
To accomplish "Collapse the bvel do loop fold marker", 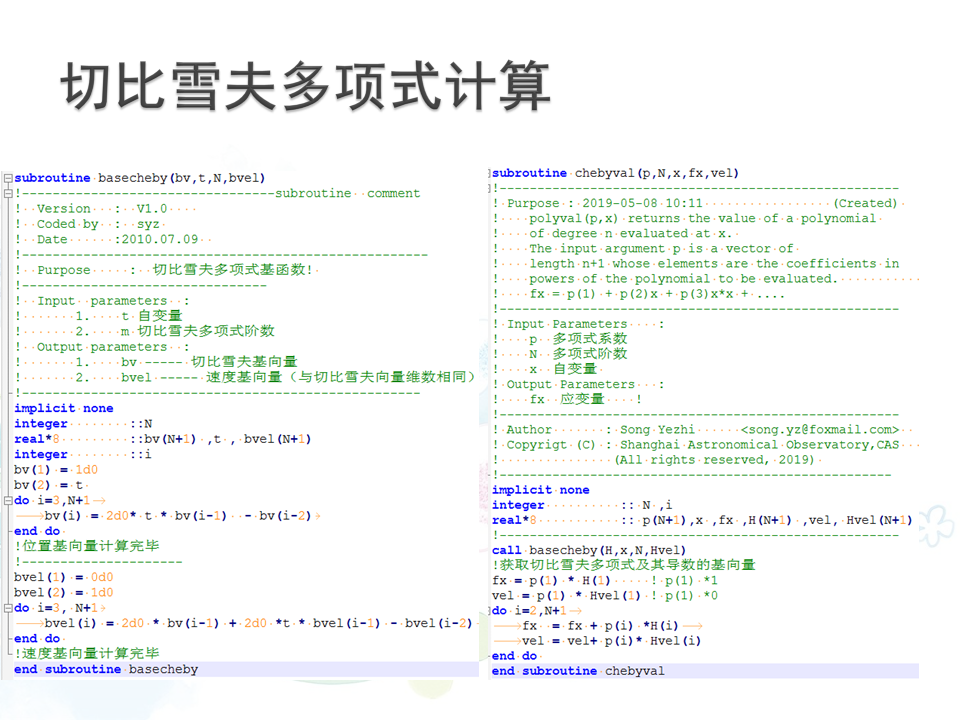I will click(x=7, y=608).
